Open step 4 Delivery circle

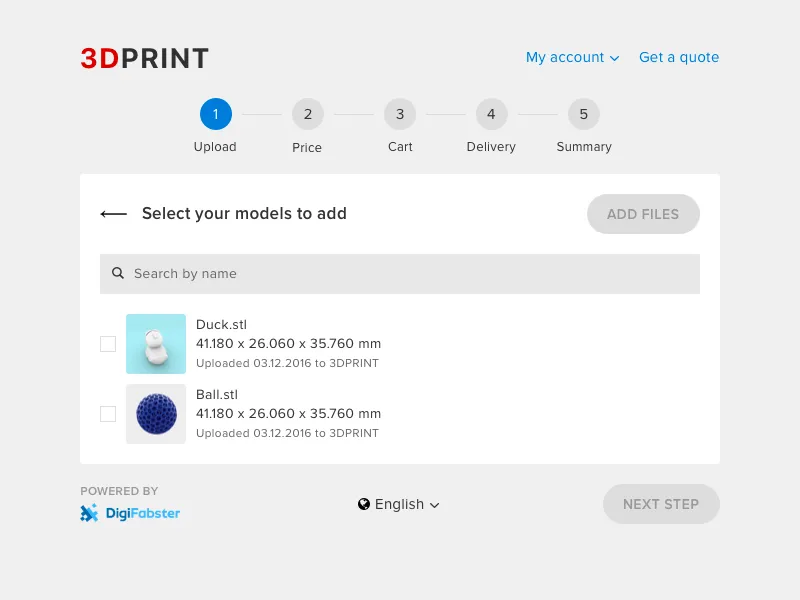point(491,114)
